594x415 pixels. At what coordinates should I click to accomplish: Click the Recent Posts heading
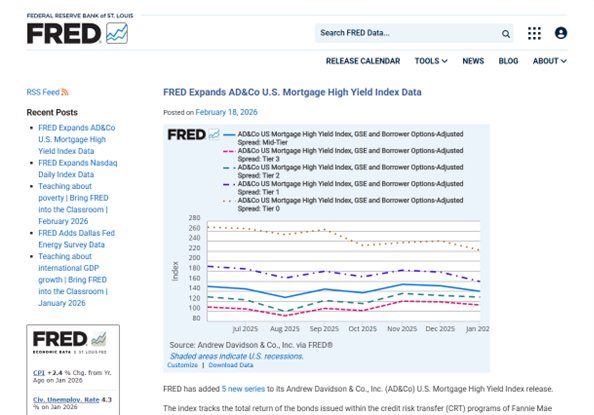click(x=52, y=113)
